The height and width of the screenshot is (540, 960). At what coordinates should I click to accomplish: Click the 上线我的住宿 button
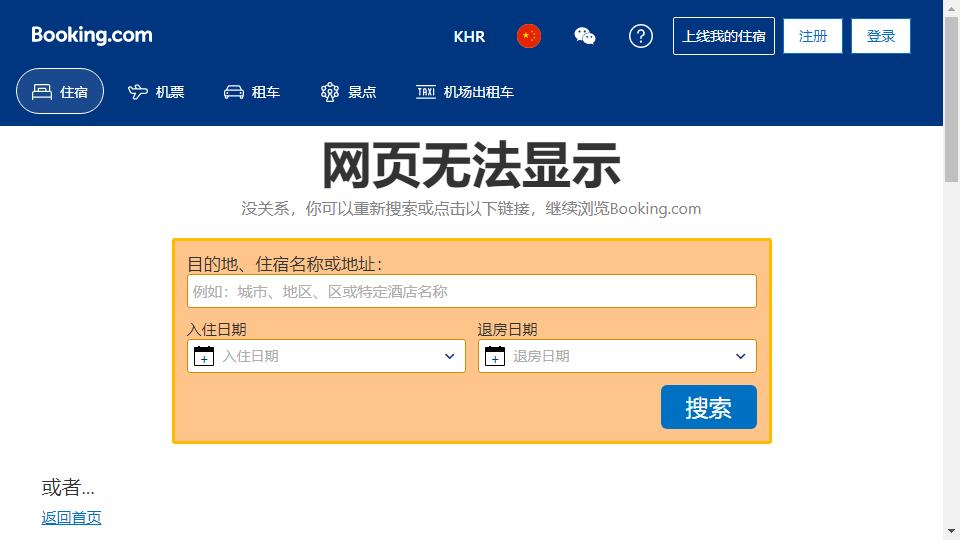[724, 36]
